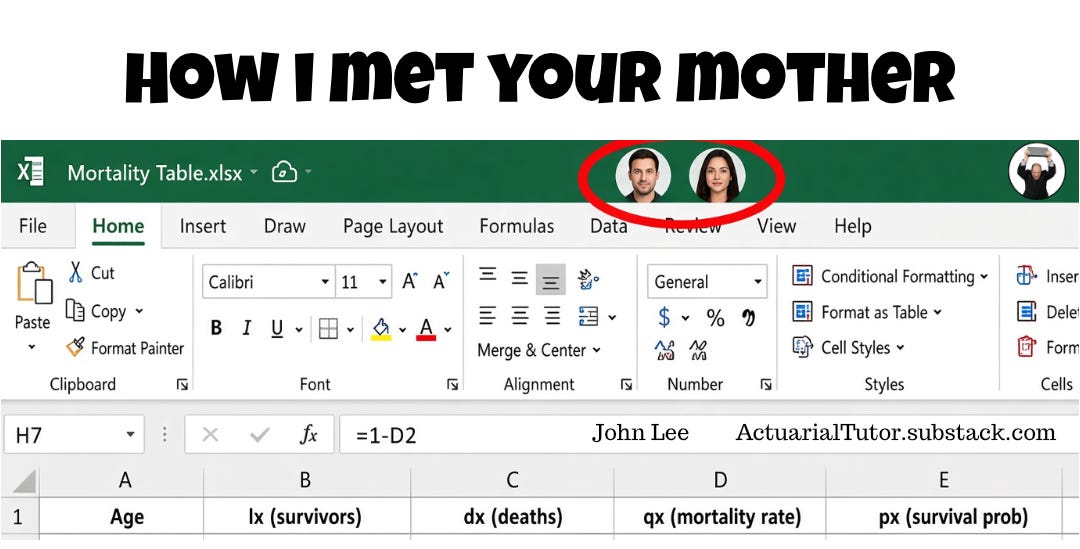Open the file name dropdown arrow
Image resolution: width=1080 pixels, height=549 pixels.
[254, 172]
